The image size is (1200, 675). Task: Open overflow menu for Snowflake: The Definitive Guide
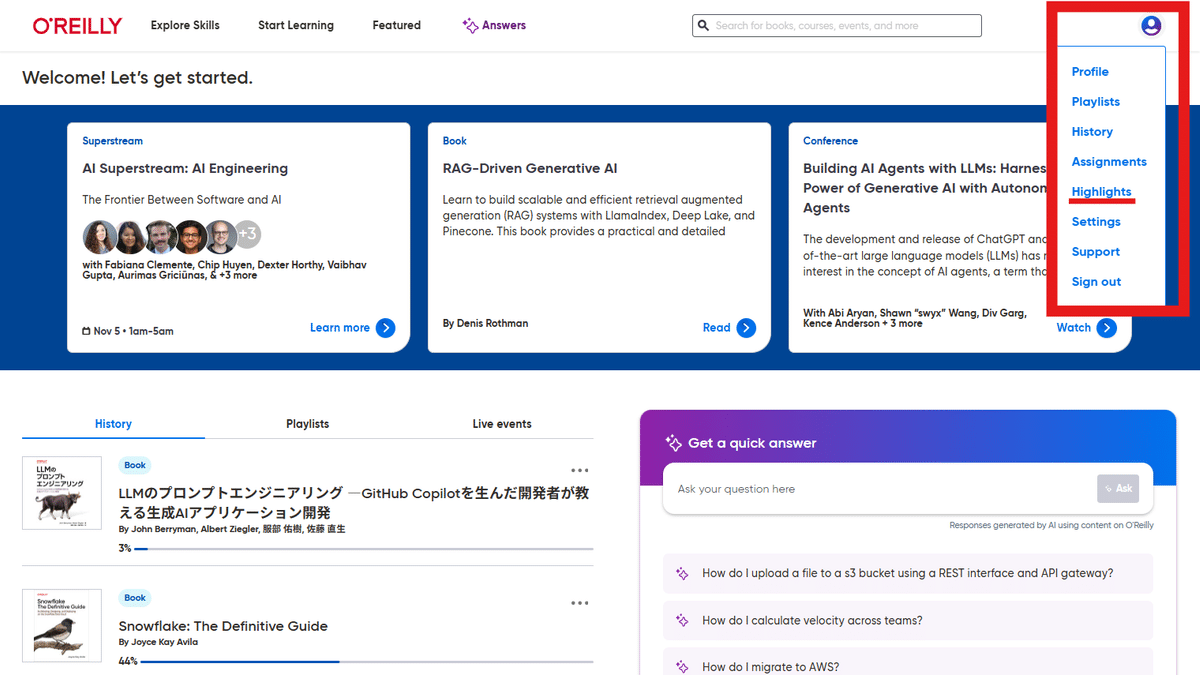(x=579, y=602)
